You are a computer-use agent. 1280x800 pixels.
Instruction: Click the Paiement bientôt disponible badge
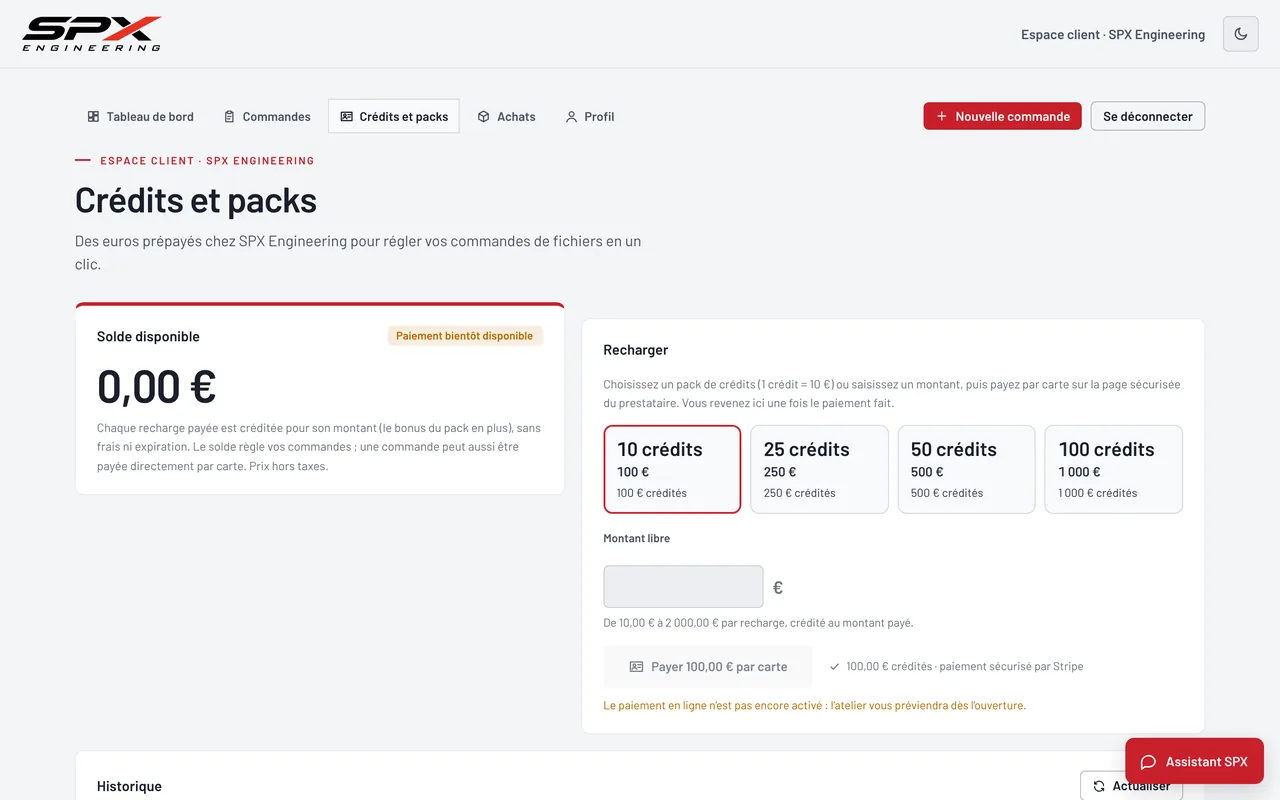coord(465,336)
